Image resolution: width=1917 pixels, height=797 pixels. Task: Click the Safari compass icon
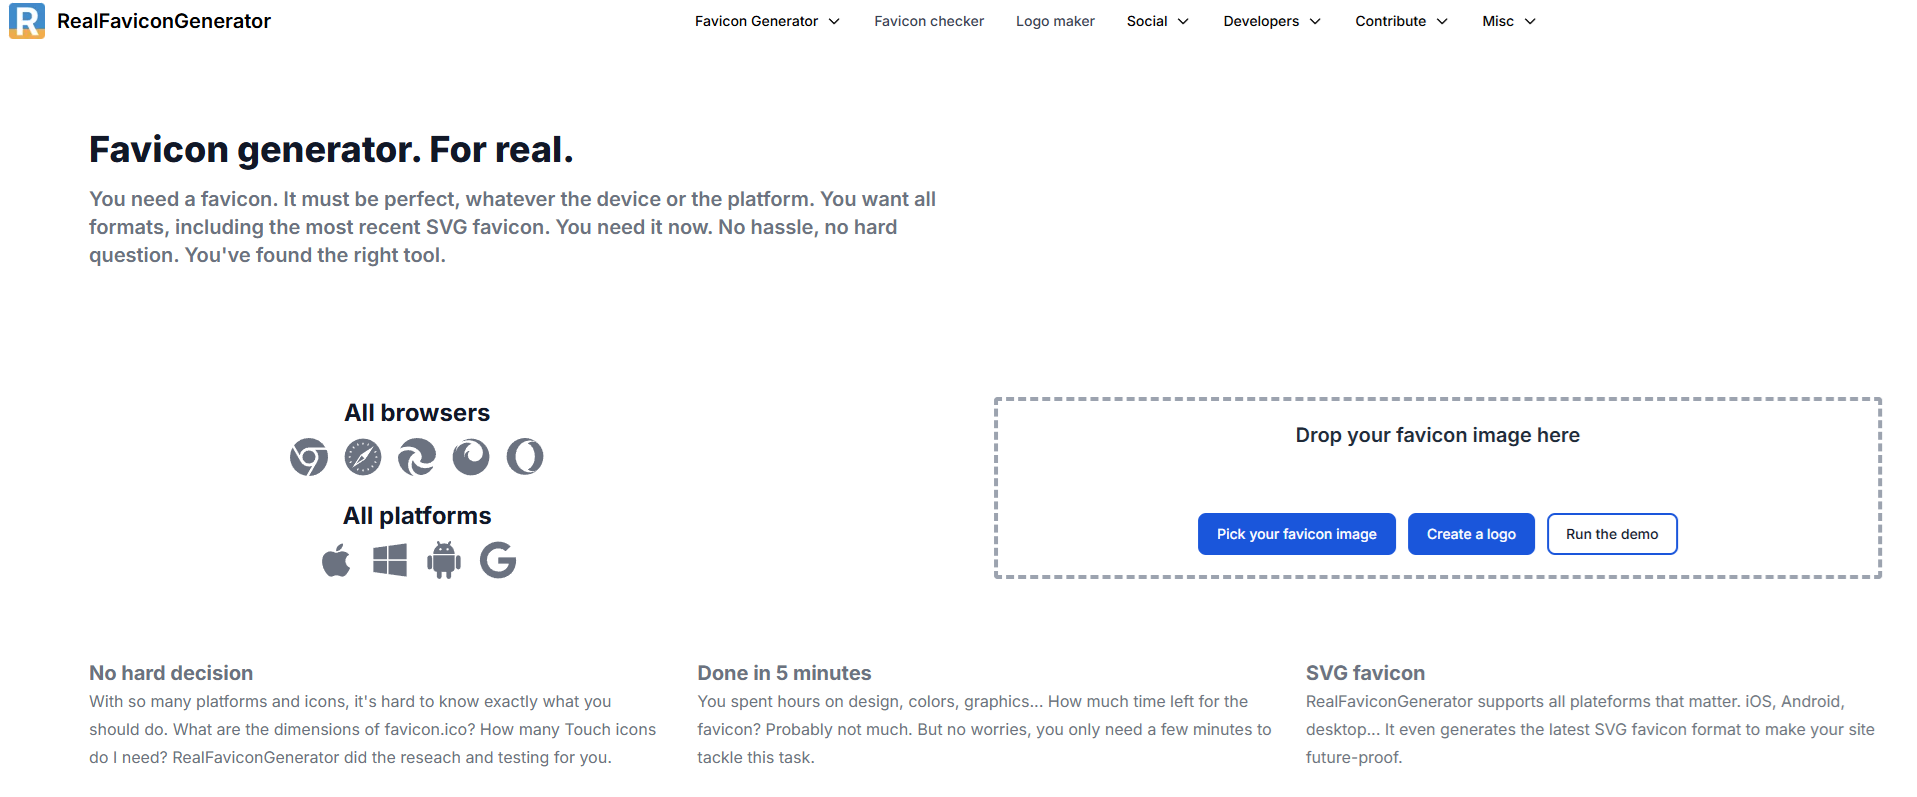(363, 457)
